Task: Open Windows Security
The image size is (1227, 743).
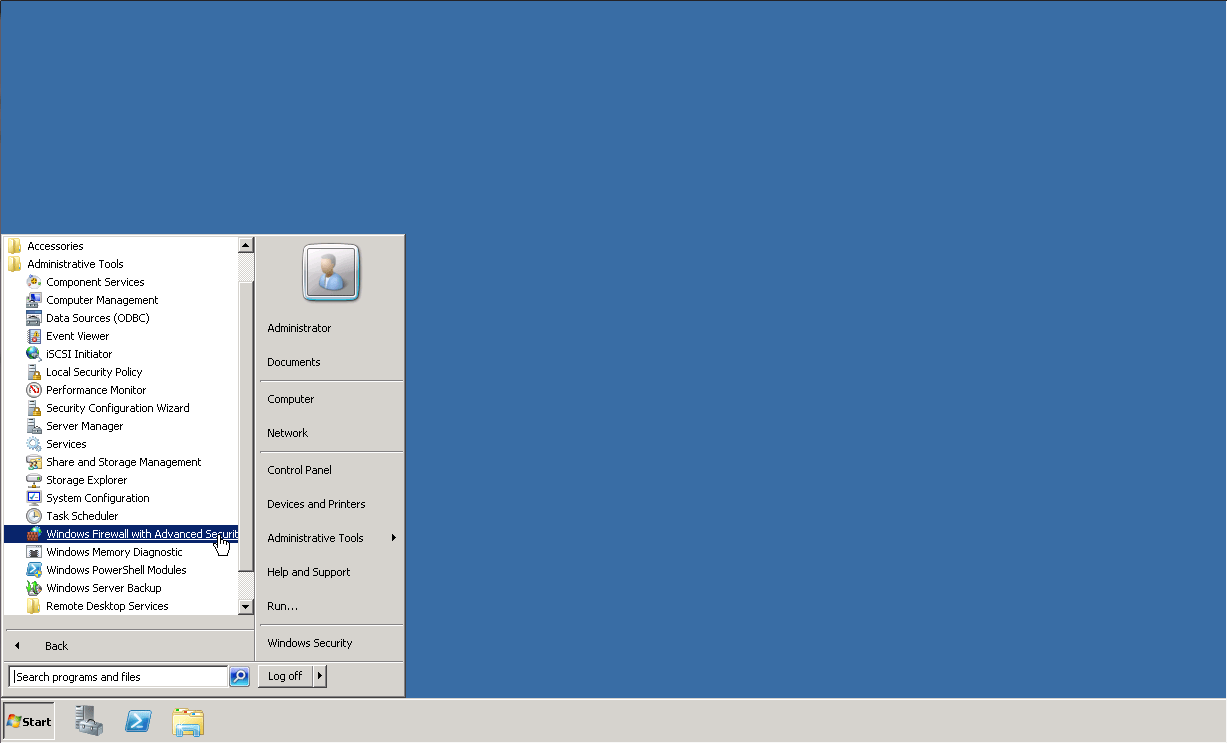Action: tap(310, 643)
